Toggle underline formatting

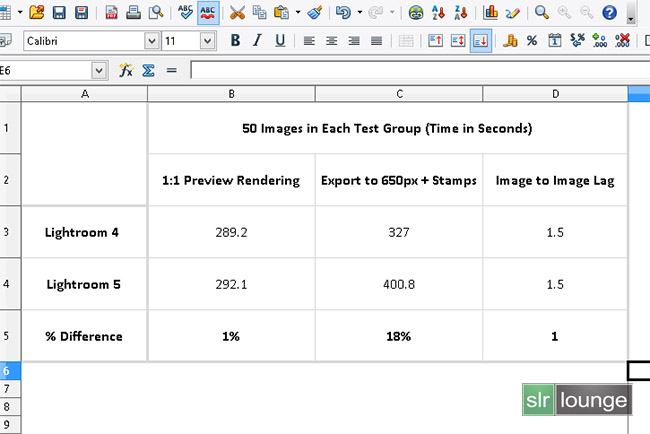280,41
